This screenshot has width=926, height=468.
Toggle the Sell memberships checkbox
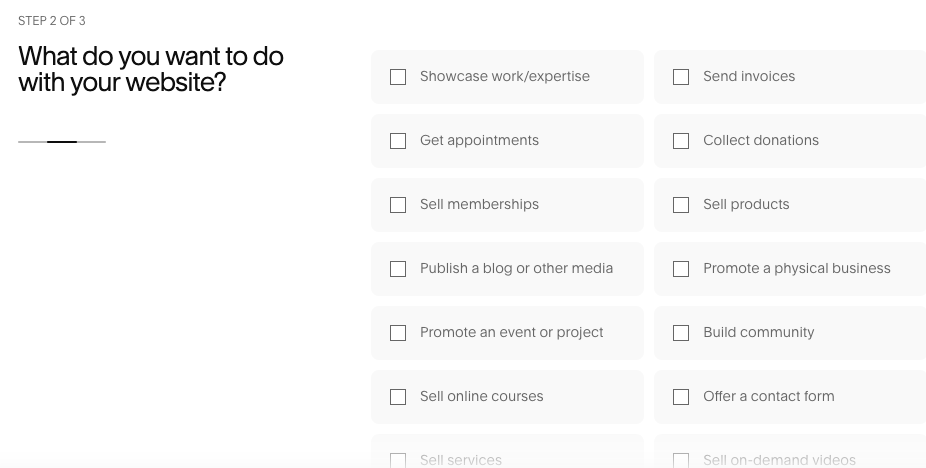pyautogui.click(x=398, y=205)
